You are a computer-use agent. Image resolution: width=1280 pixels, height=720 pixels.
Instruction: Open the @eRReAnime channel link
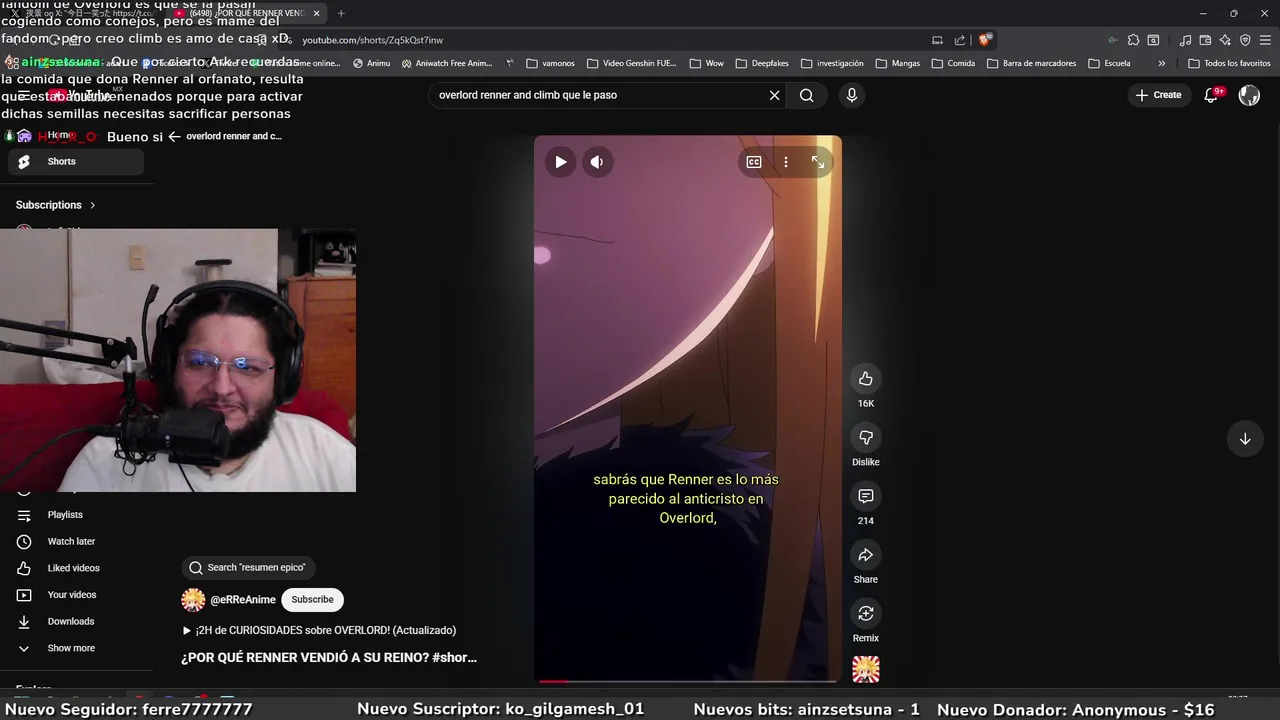pyautogui.click(x=243, y=600)
